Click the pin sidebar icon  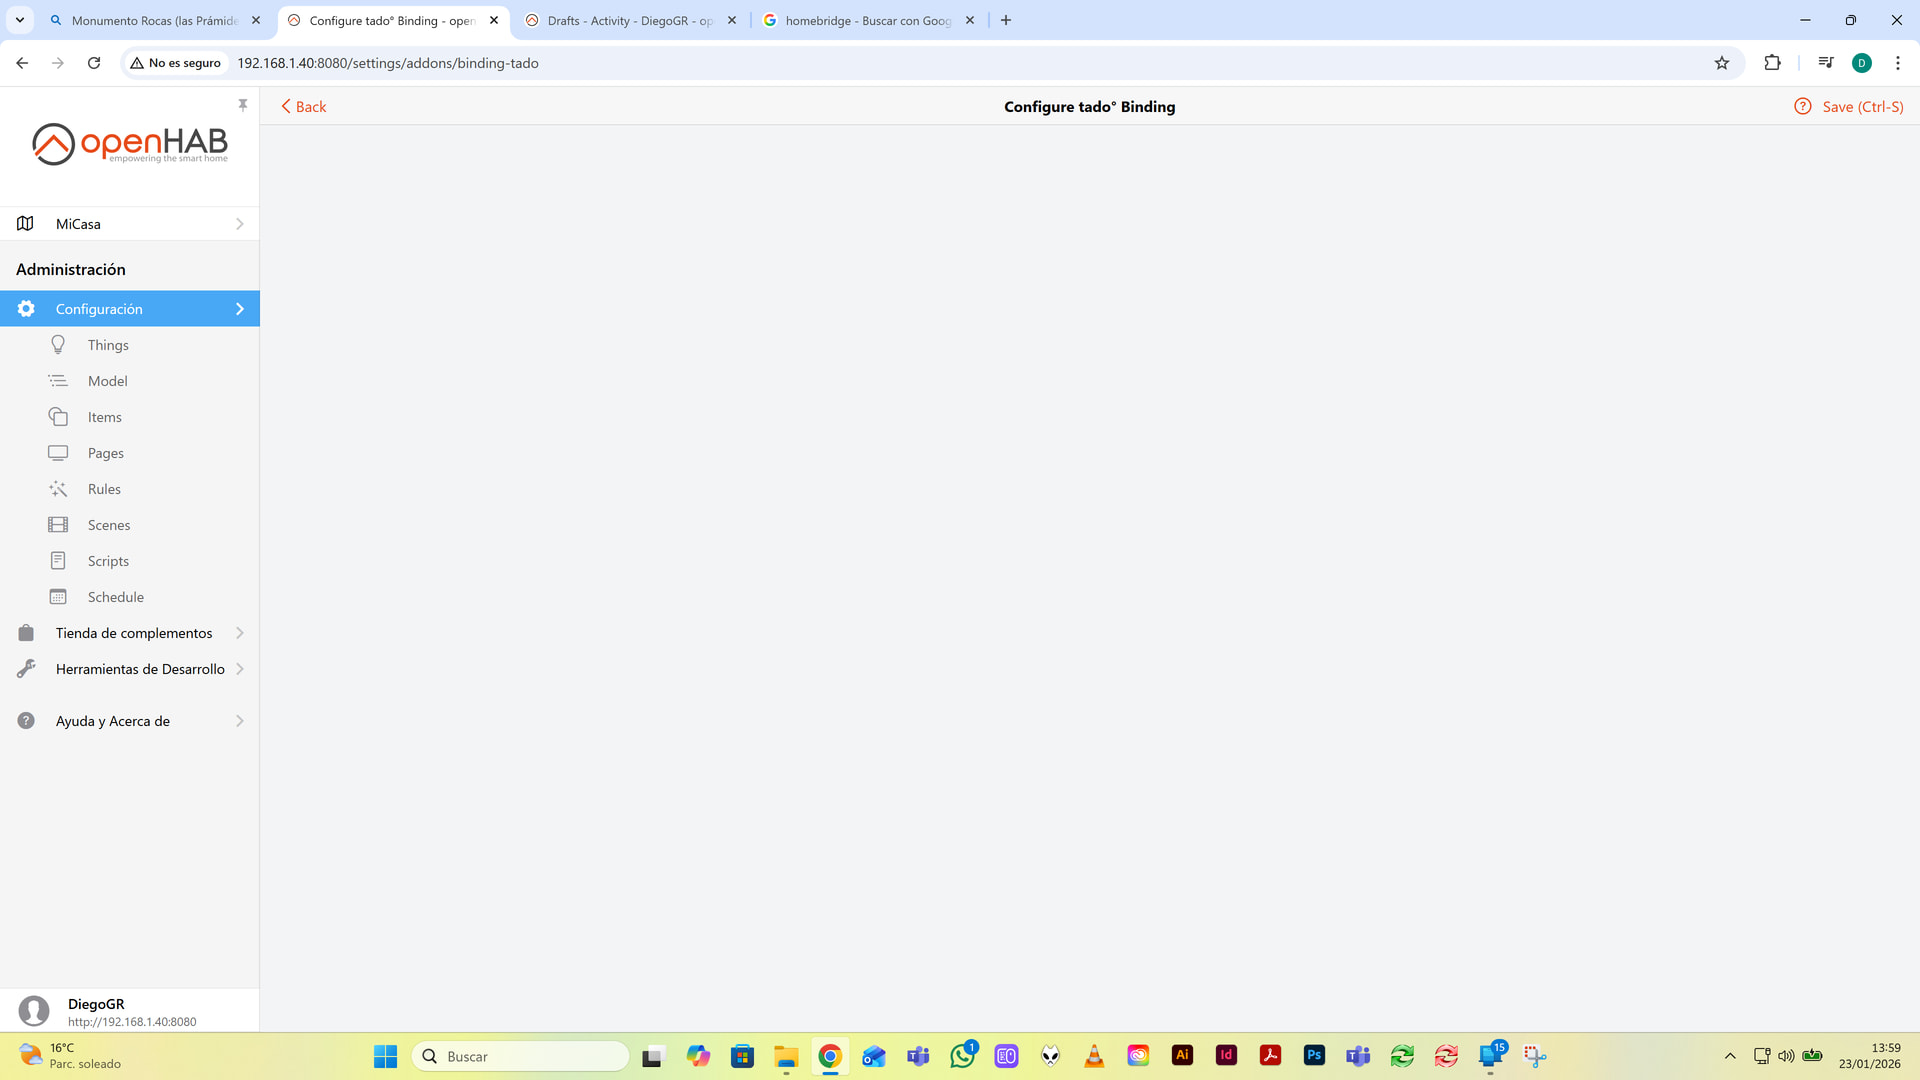[x=243, y=105]
